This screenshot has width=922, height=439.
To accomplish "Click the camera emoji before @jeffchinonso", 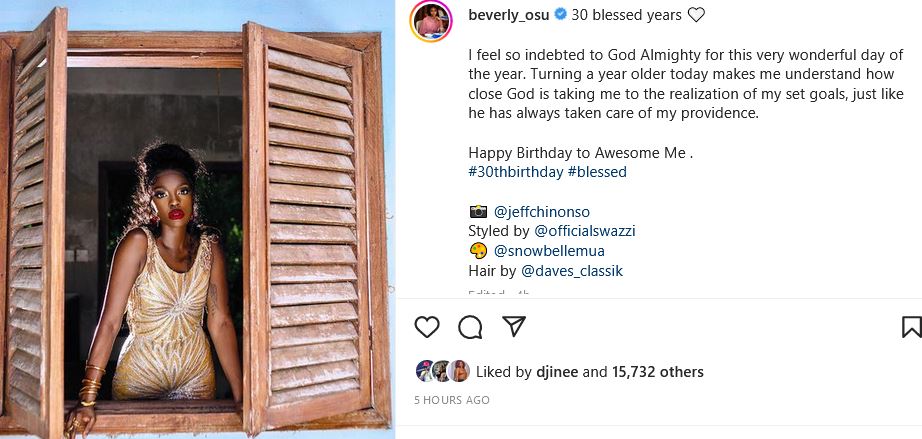I will click(478, 211).
